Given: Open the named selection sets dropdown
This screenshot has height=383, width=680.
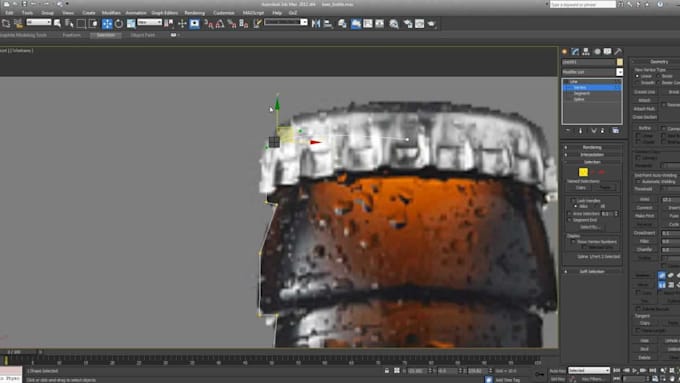Looking at the screenshot, I should [x=286, y=22].
